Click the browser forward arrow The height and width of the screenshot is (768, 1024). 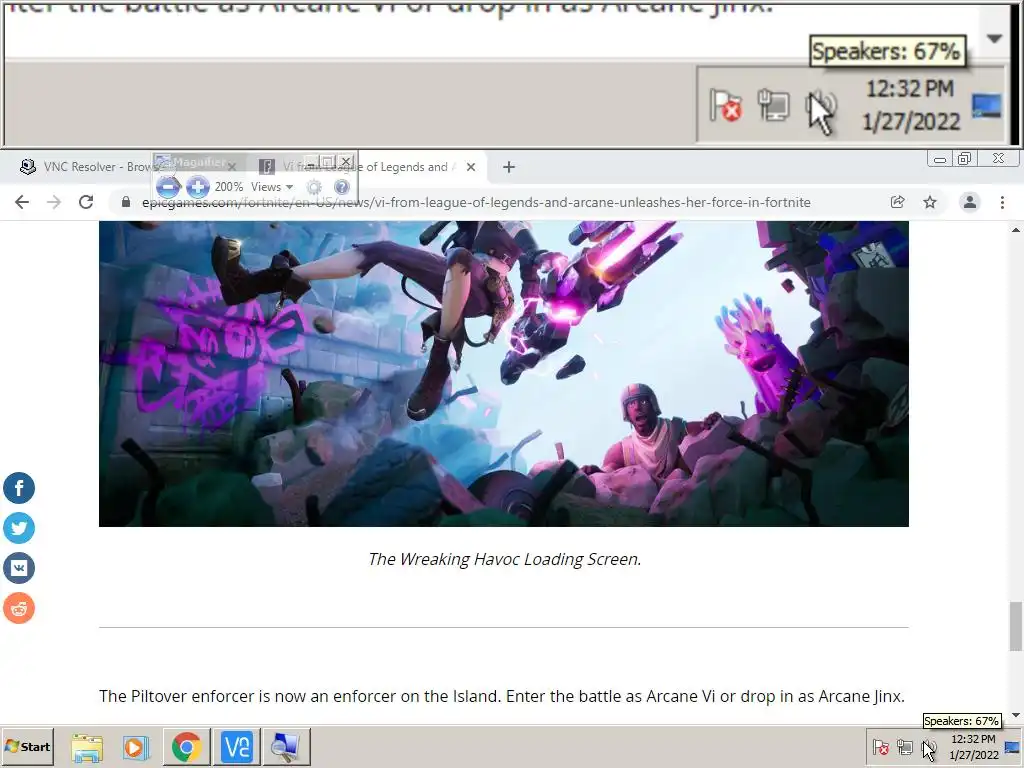[x=54, y=202]
